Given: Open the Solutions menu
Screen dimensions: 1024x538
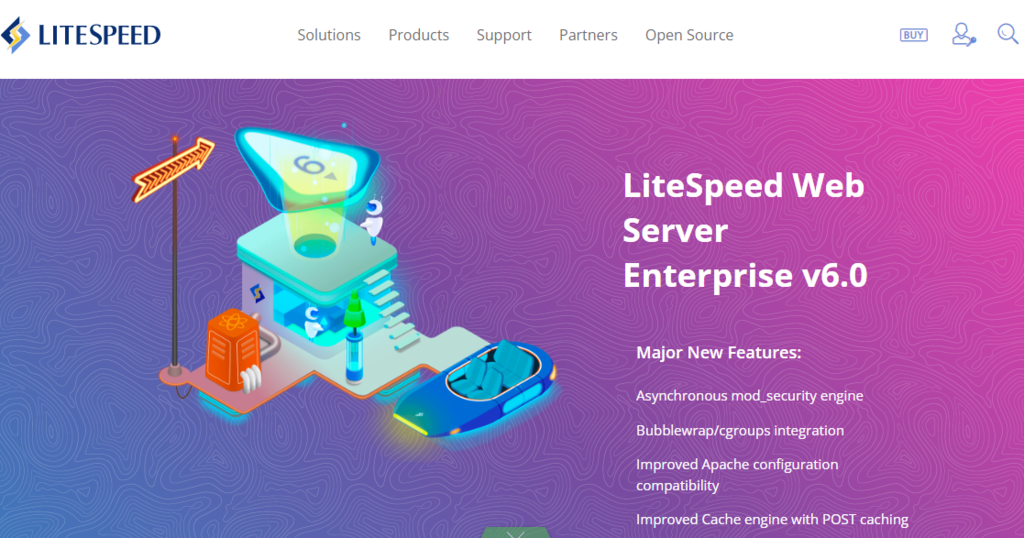Looking at the screenshot, I should (329, 35).
